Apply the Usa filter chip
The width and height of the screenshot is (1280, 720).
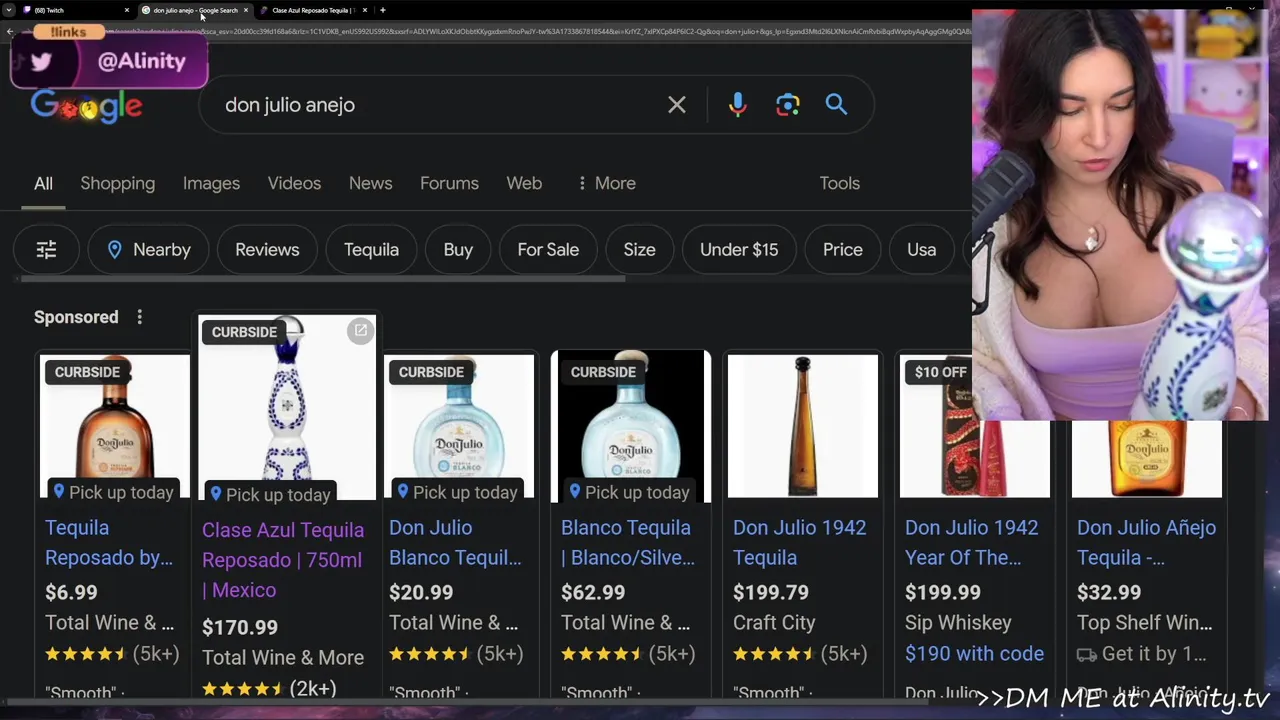click(921, 250)
